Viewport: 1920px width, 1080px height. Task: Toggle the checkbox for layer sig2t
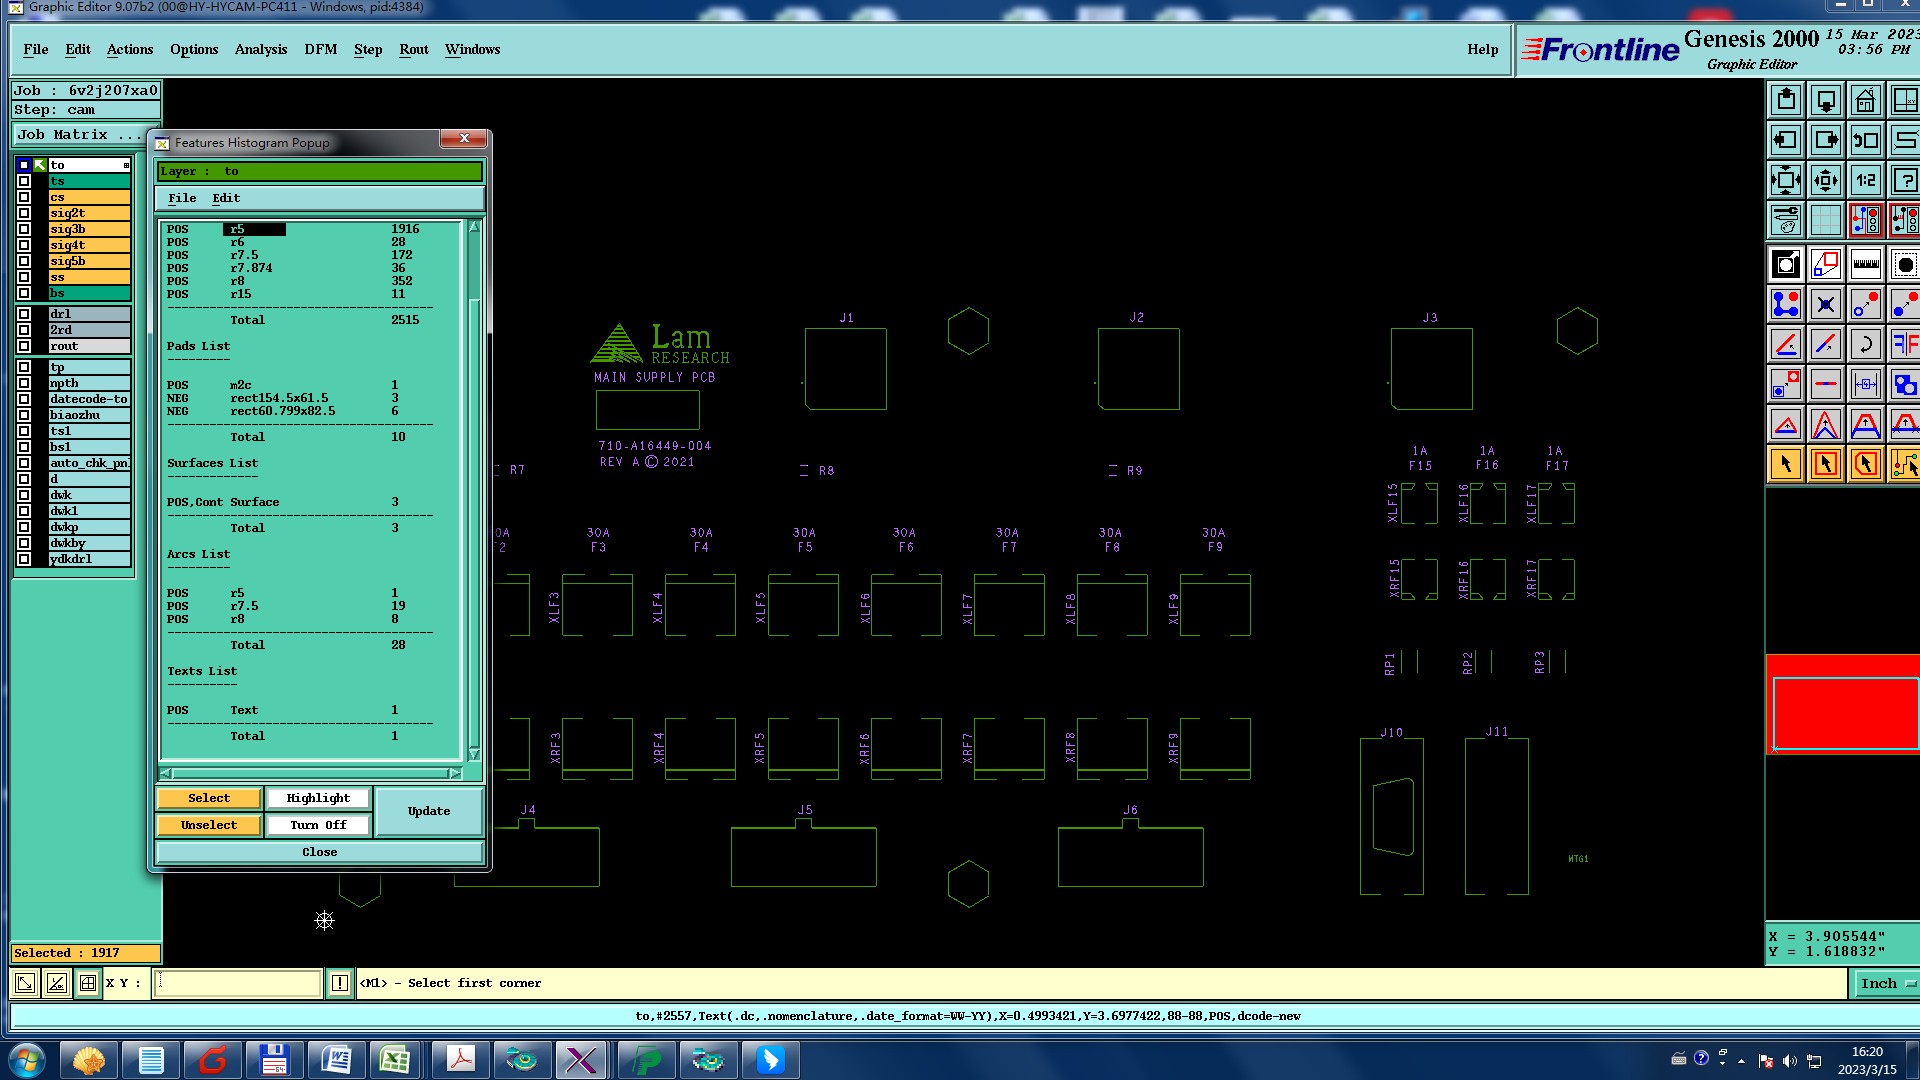pos(24,213)
